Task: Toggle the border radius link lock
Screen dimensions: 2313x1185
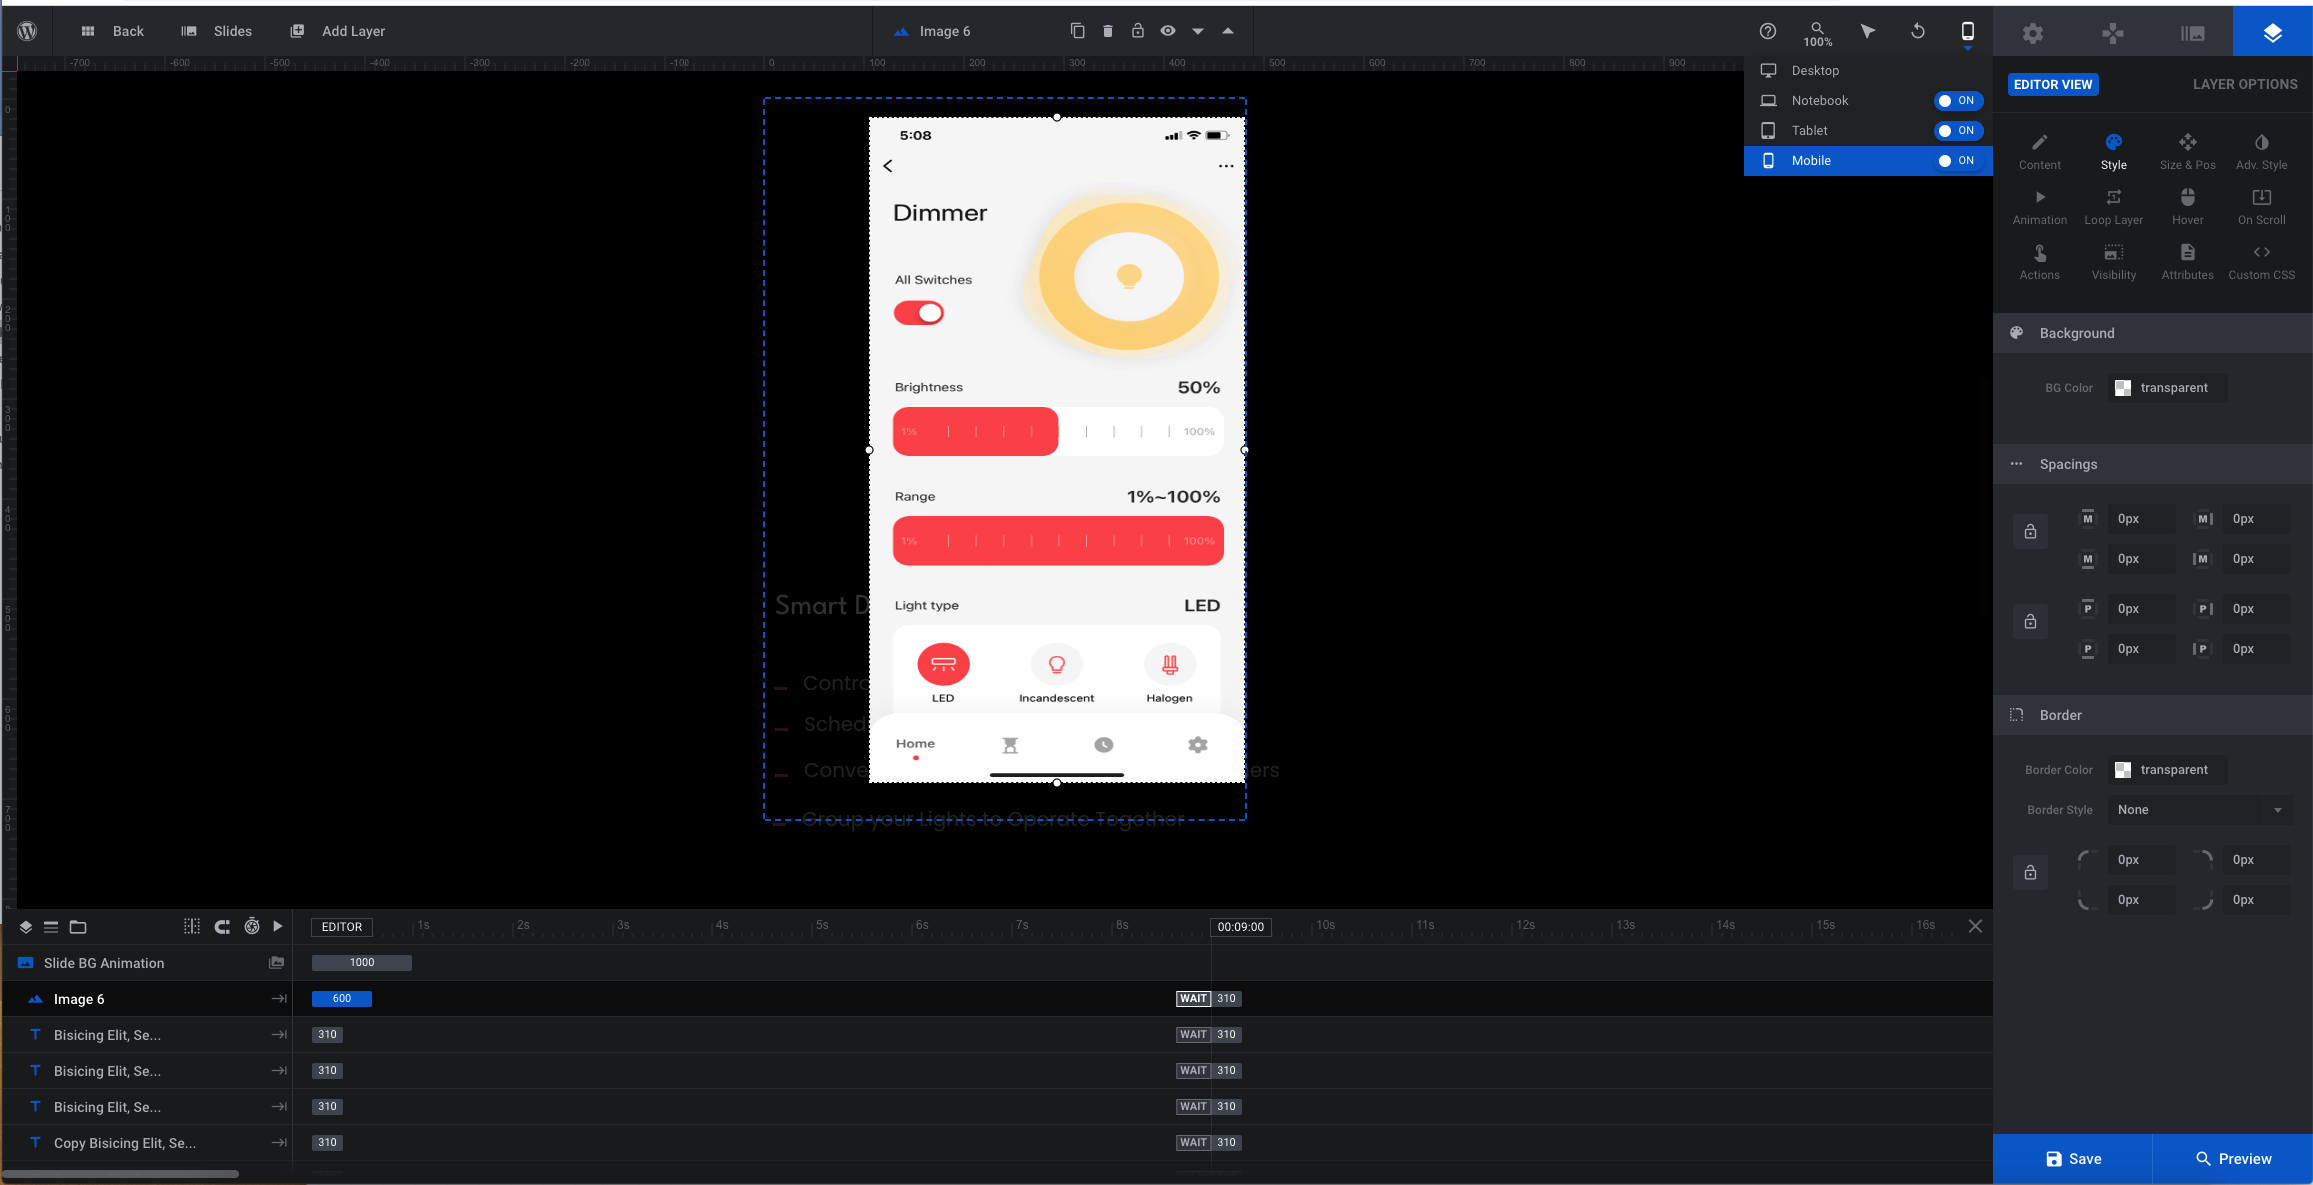Action: click(2030, 873)
